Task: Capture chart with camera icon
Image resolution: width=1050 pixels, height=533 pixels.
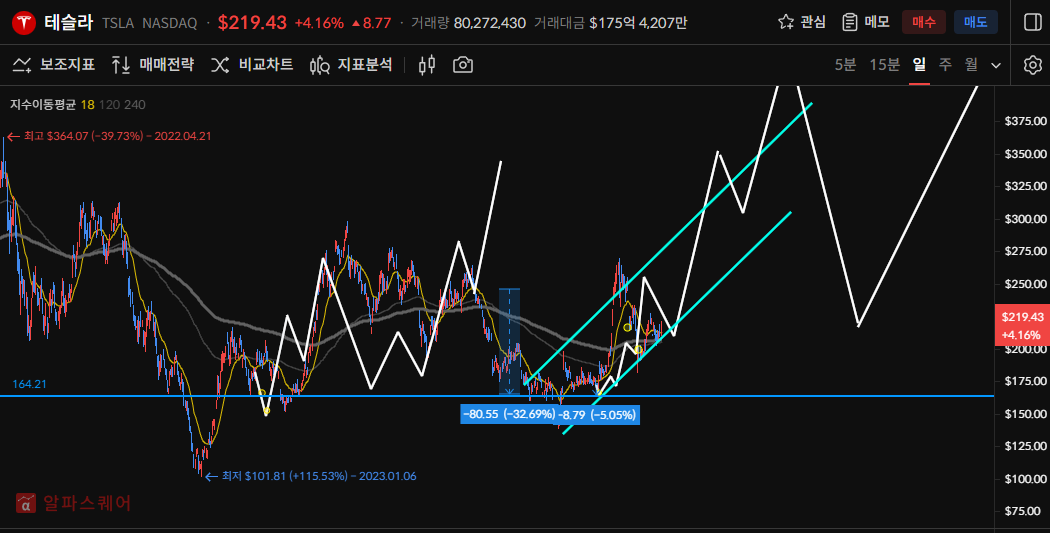Action: [463, 65]
